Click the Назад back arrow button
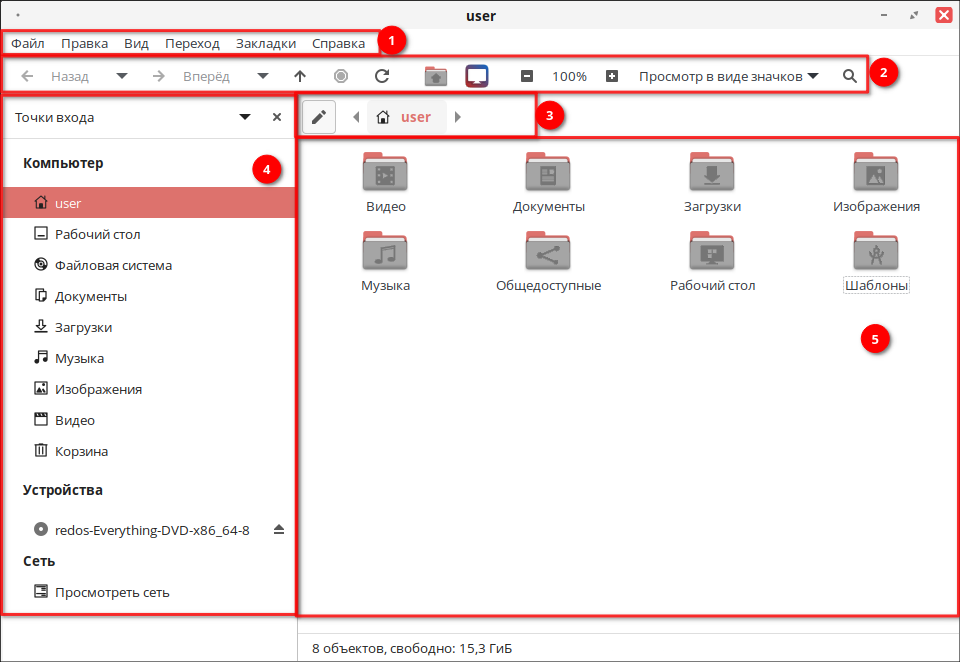This screenshot has width=960, height=662. coord(54,77)
